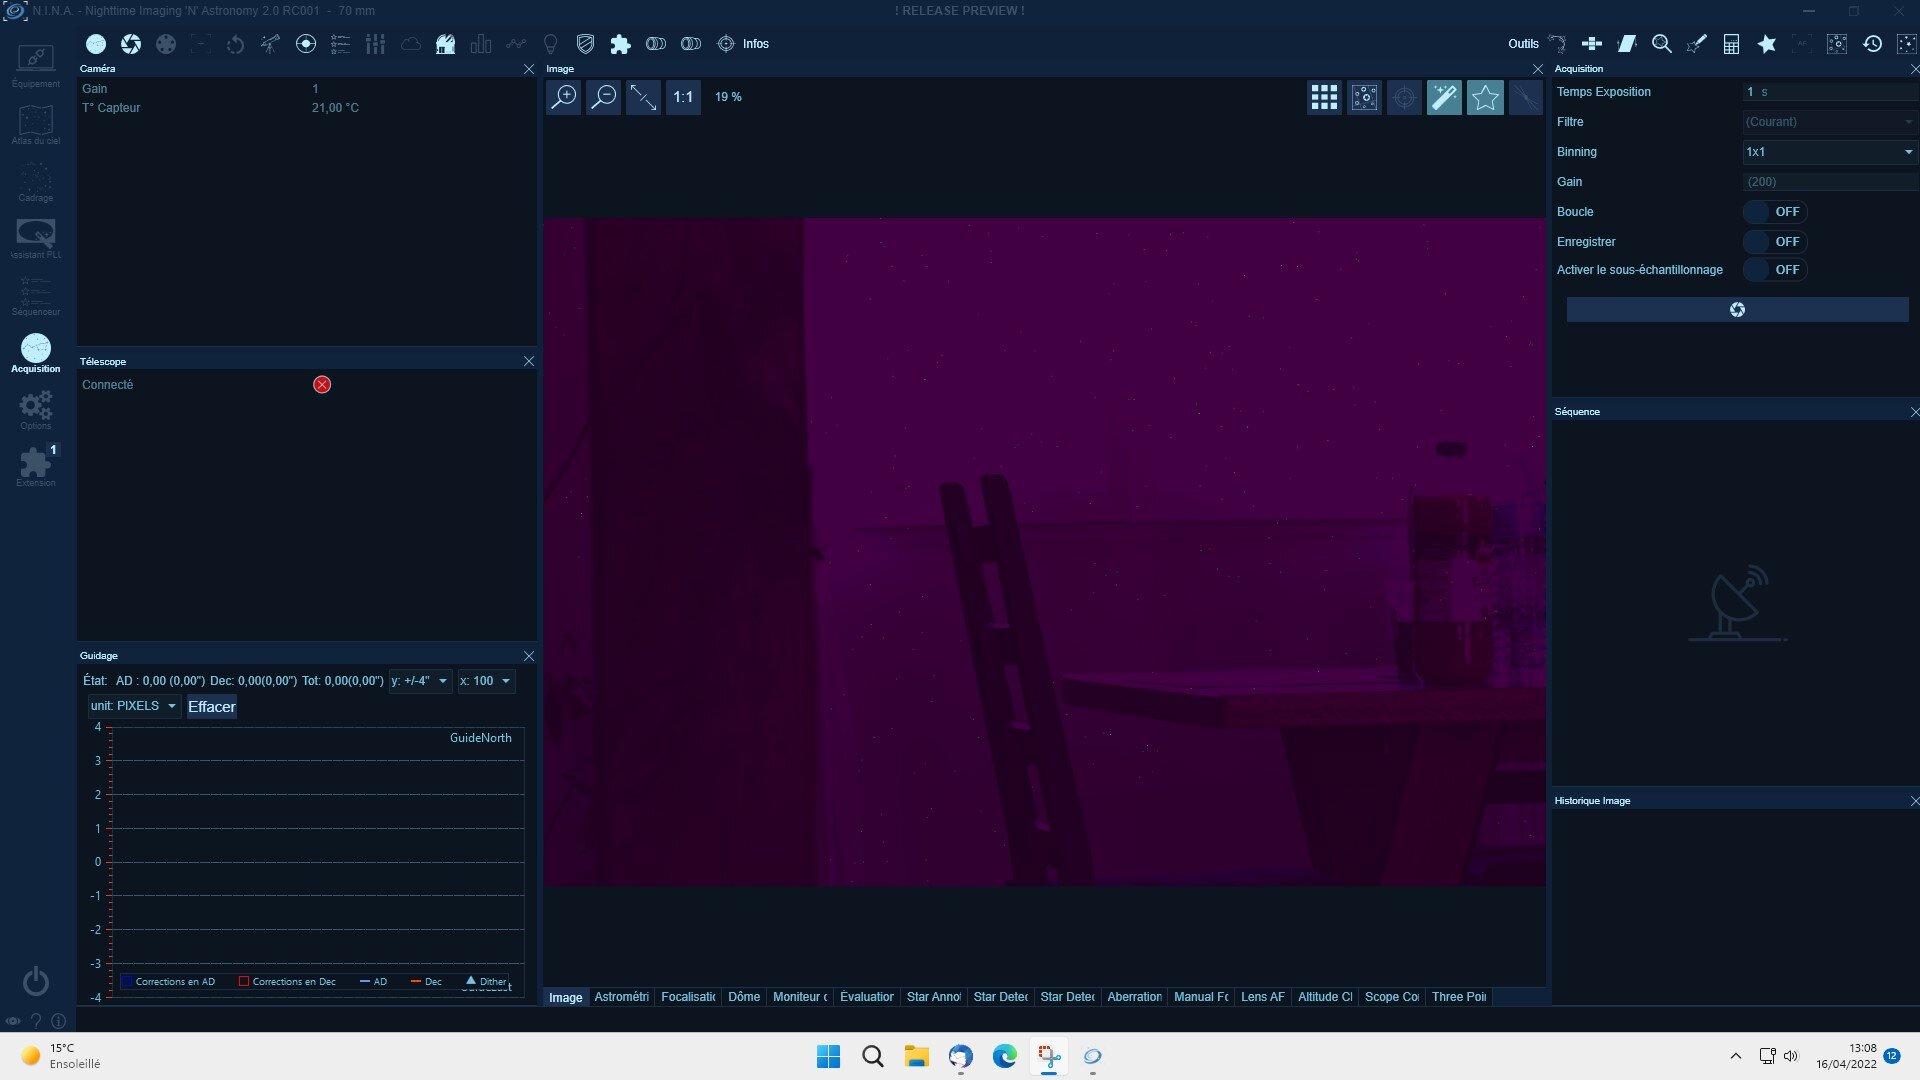The image size is (1920, 1080).
Task: Toggle the auto-stretch wand icon
Action: (x=1444, y=97)
